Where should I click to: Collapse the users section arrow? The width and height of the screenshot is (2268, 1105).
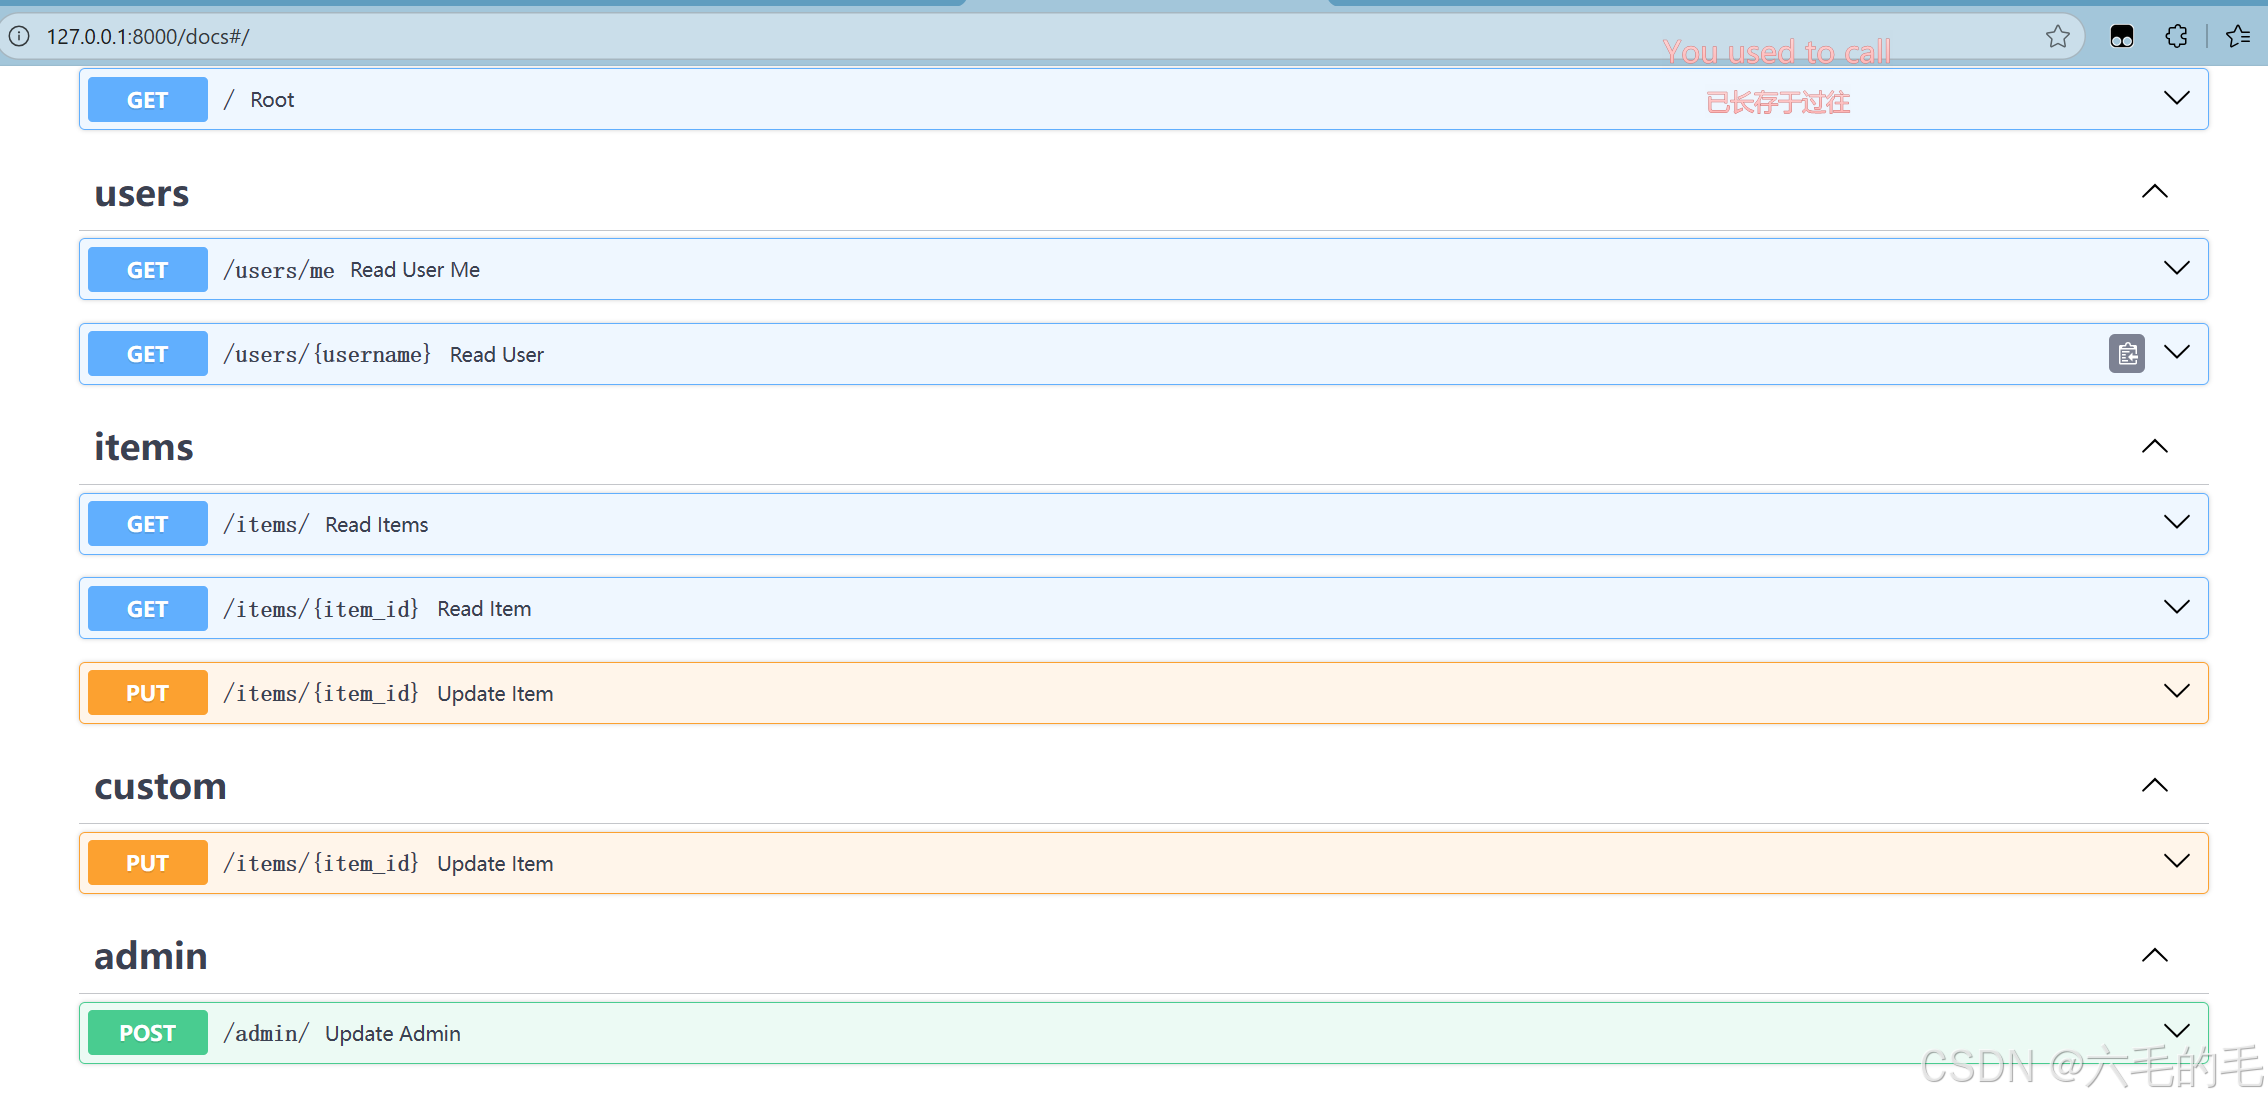[2155, 191]
